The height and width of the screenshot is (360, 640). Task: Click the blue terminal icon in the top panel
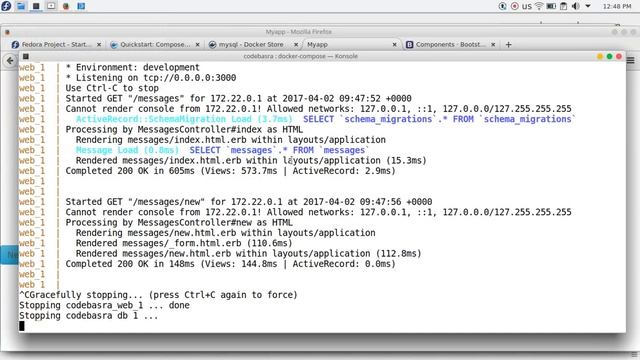click(81, 6)
